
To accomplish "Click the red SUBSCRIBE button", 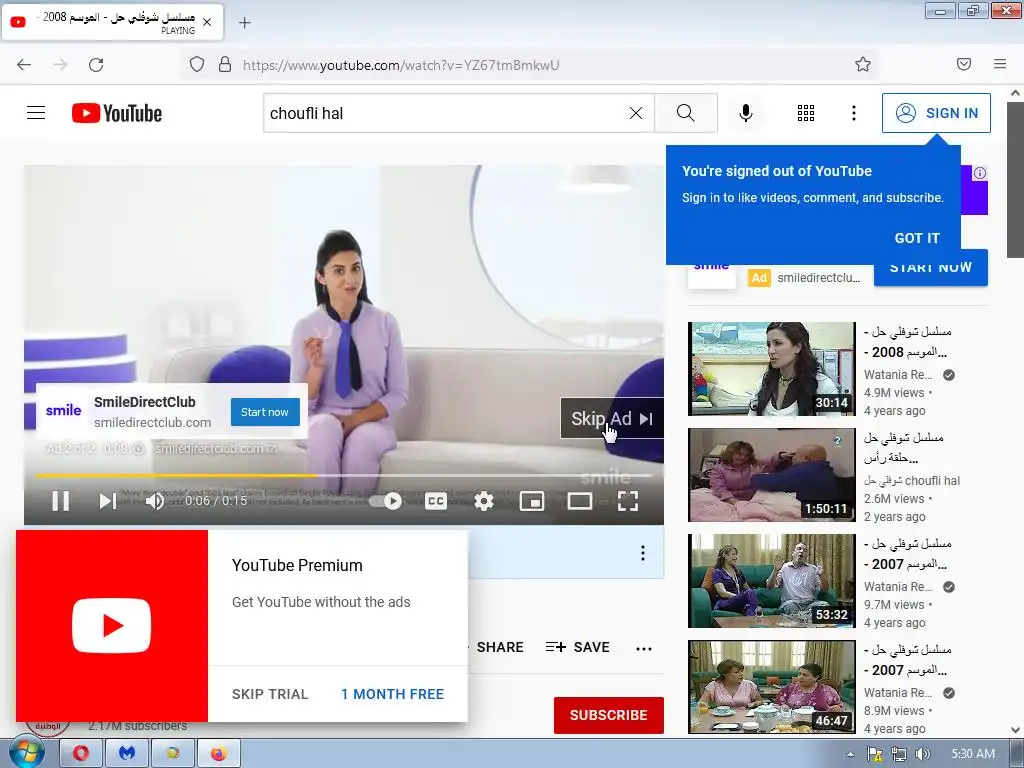I will tap(609, 715).
